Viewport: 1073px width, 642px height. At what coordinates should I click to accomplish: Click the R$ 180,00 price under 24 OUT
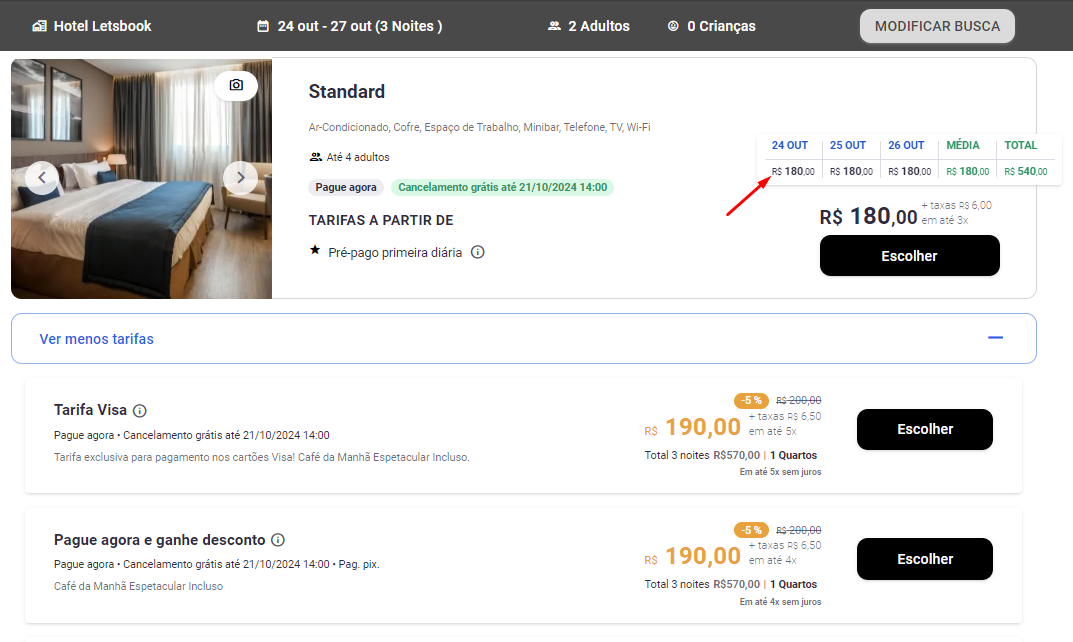click(793, 171)
